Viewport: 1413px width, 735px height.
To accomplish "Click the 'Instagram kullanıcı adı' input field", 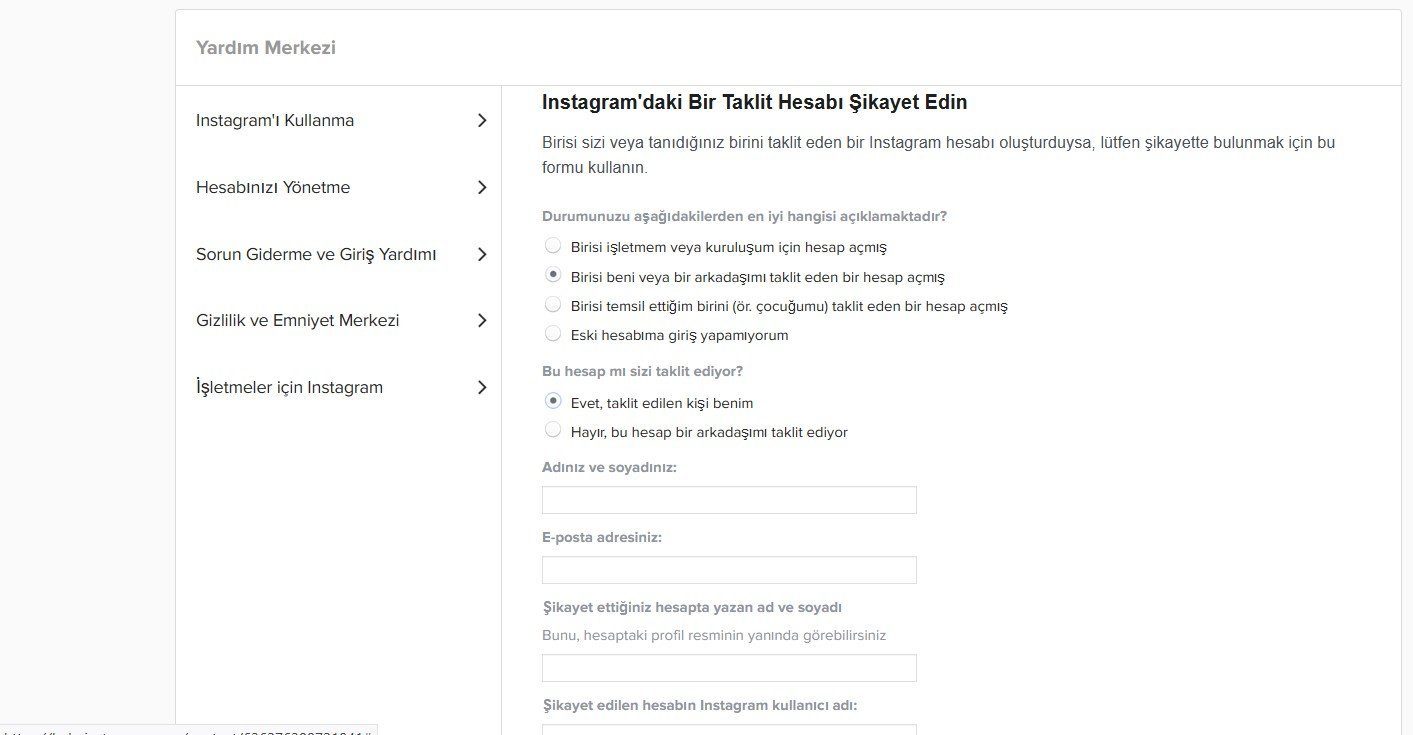I will (x=729, y=729).
